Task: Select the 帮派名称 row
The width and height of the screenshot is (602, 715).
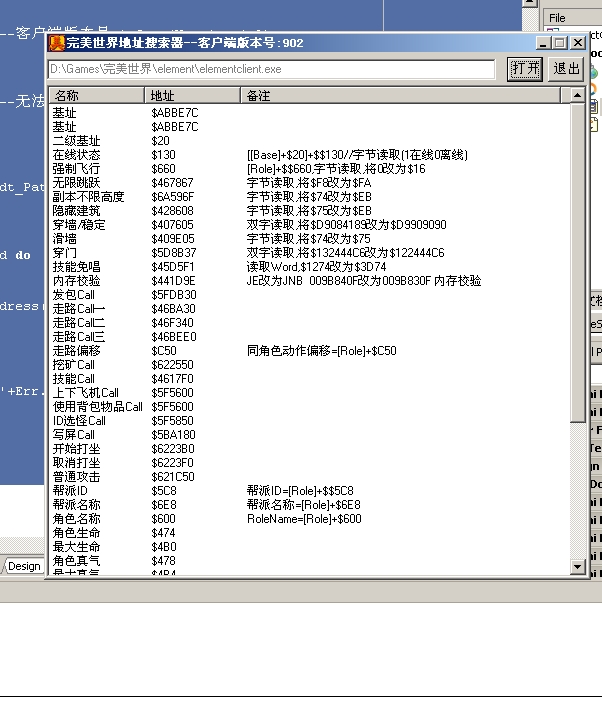Action: (309, 505)
